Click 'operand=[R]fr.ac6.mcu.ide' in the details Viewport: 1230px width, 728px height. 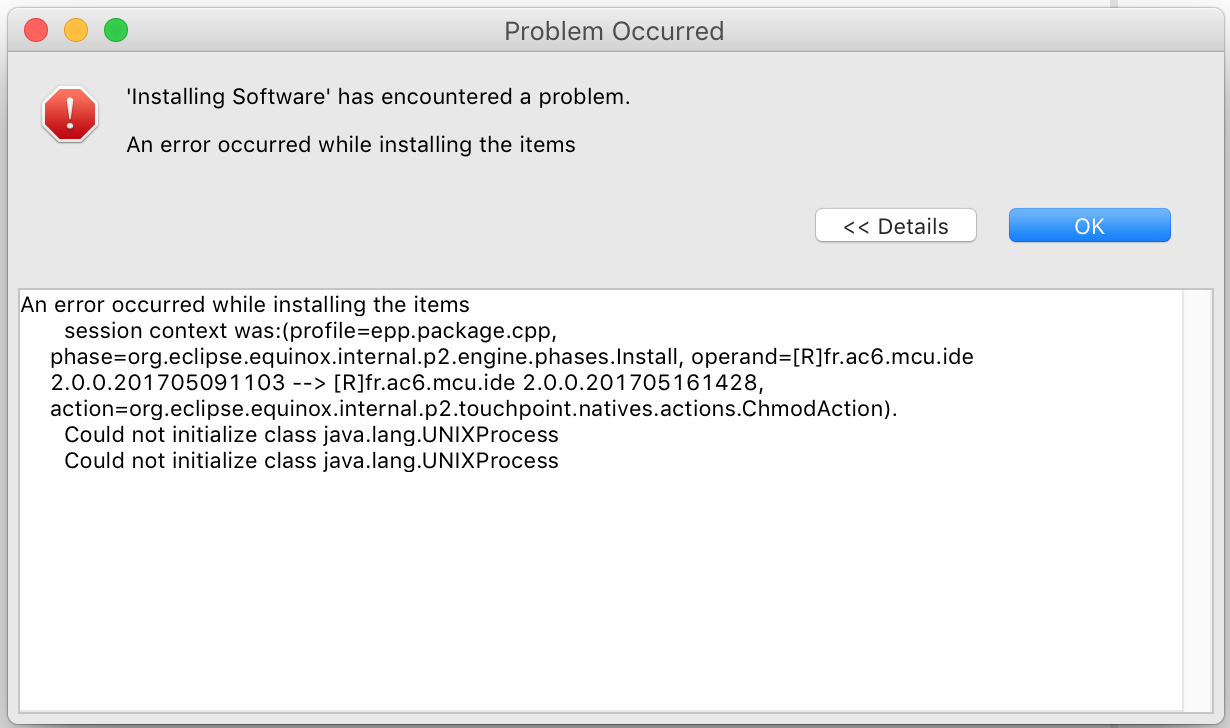click(832, 356)
